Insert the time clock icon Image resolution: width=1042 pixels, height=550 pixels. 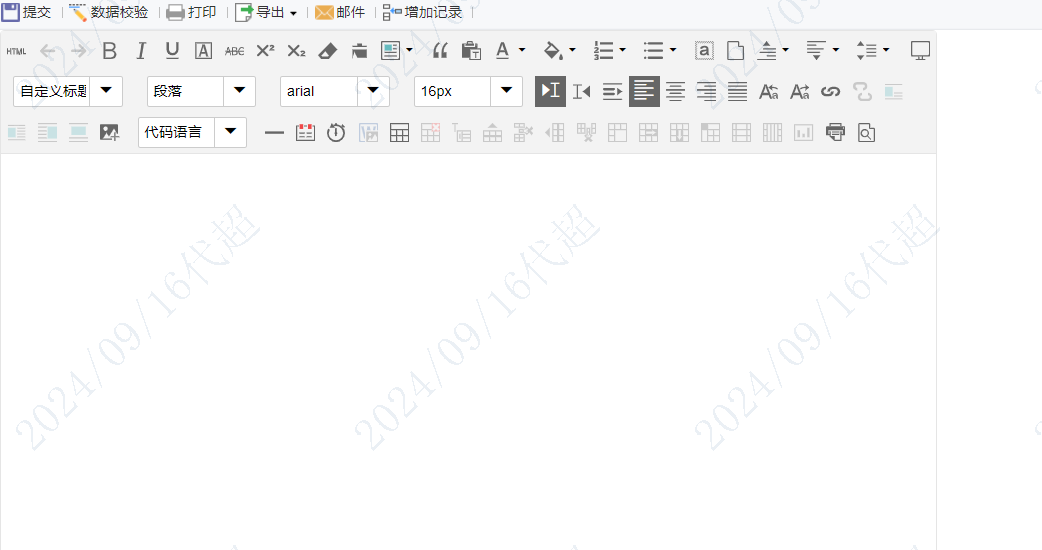click(x=336, y=133)
